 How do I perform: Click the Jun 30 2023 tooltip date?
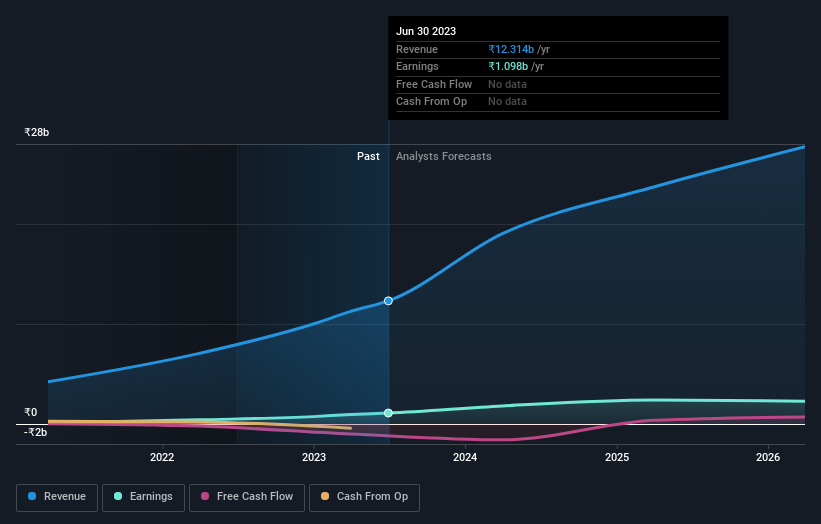point(426,31)
